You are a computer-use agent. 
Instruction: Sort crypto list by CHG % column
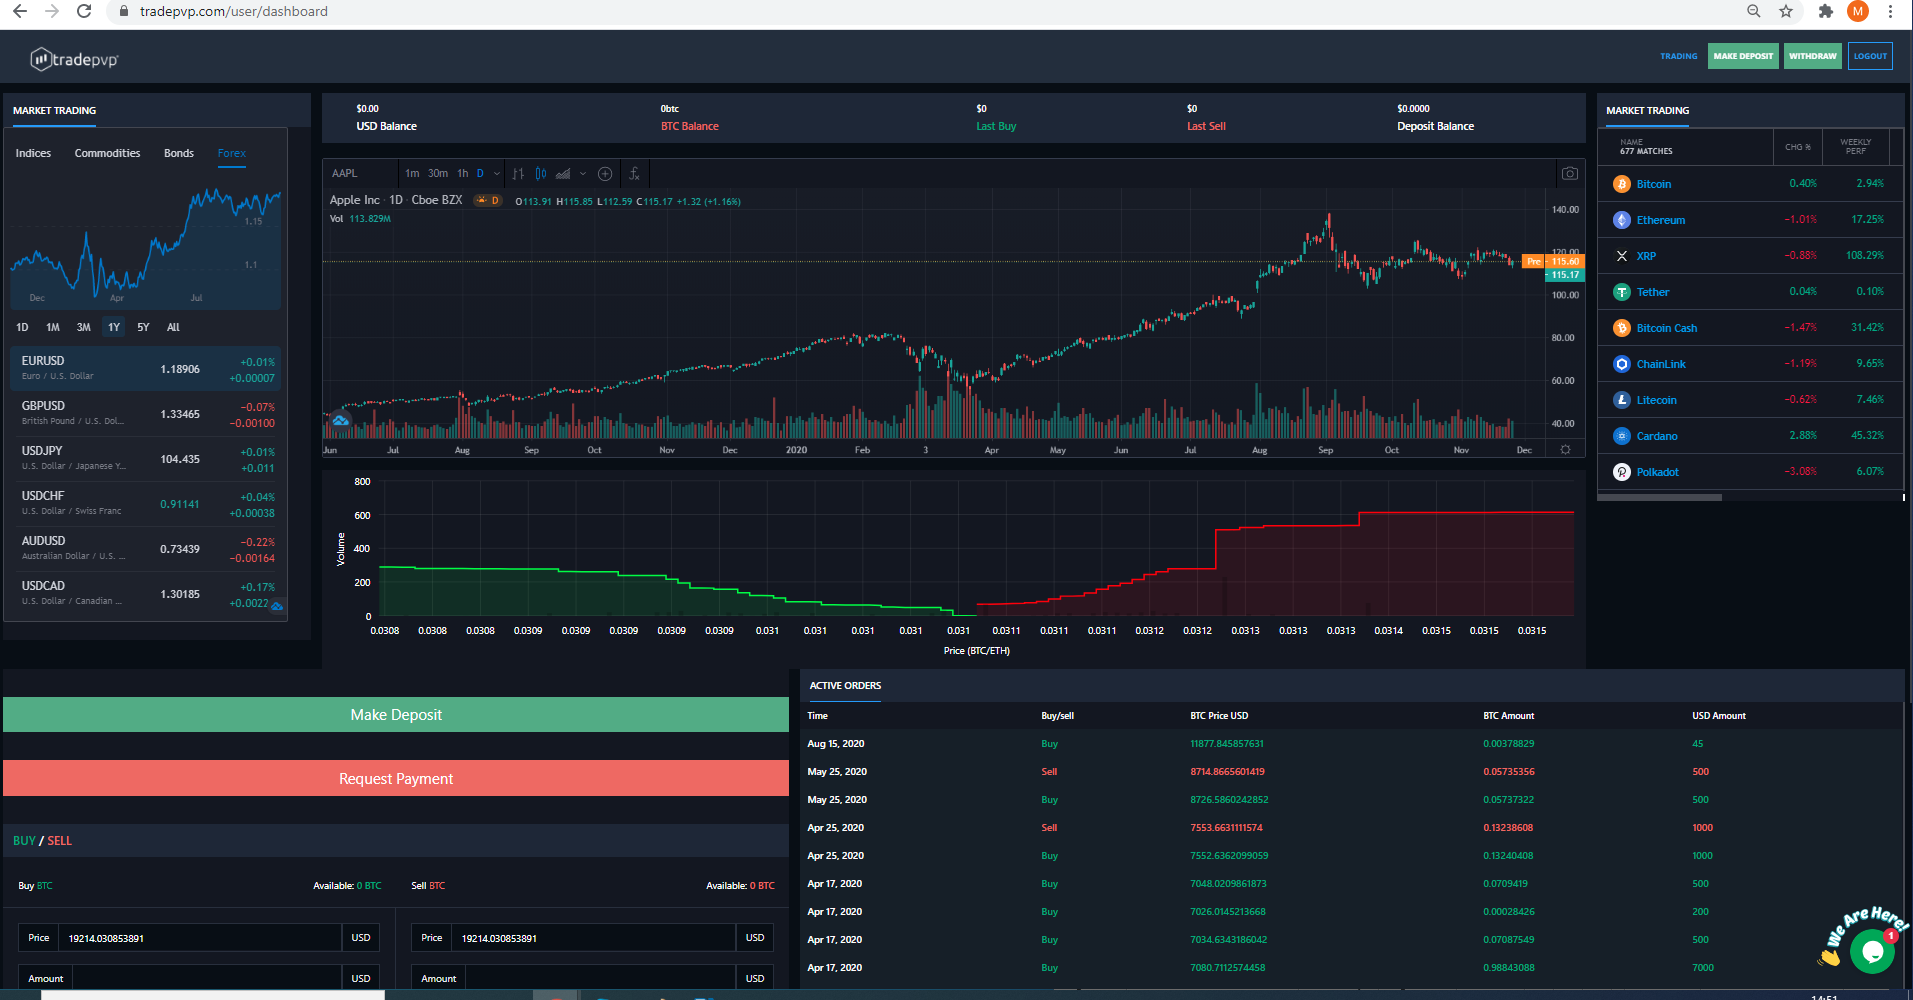[1798, 147]
